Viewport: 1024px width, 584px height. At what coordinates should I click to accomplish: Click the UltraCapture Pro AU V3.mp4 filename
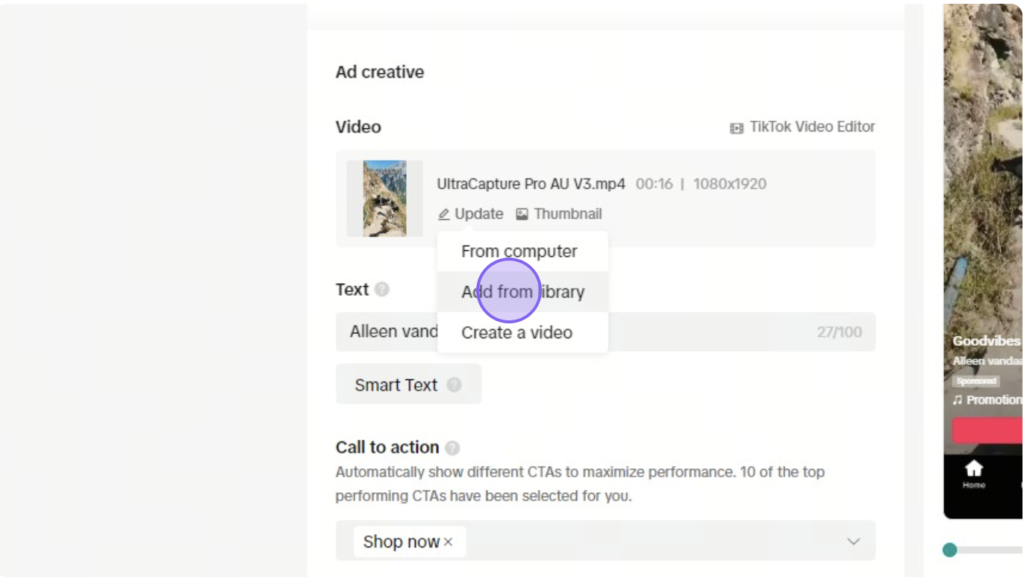click(x=530, y=184)
